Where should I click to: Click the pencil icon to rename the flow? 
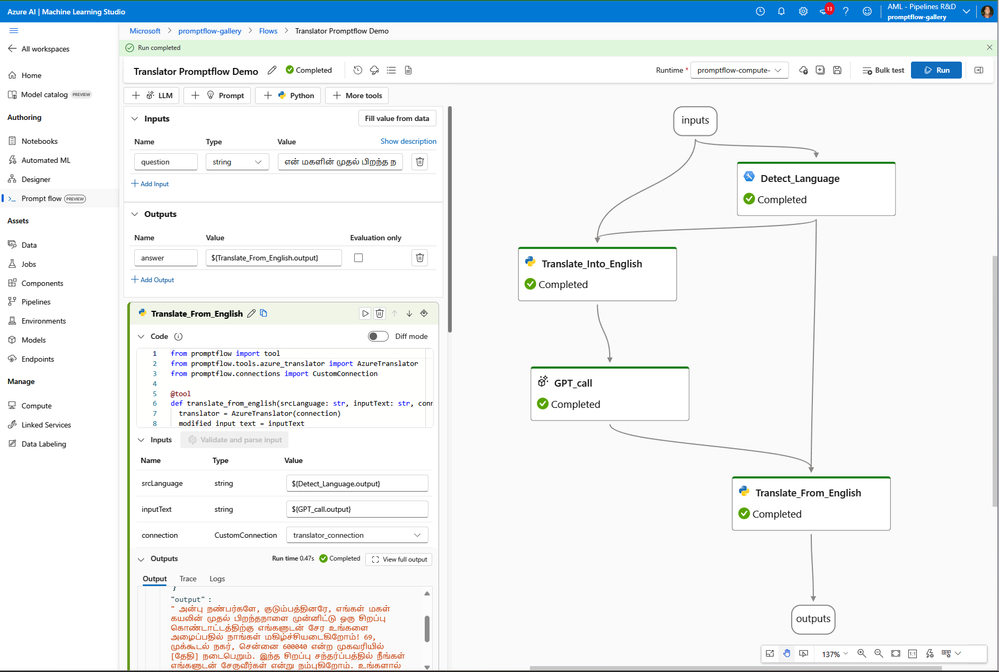pyautogui.click(x=272, y=70)
